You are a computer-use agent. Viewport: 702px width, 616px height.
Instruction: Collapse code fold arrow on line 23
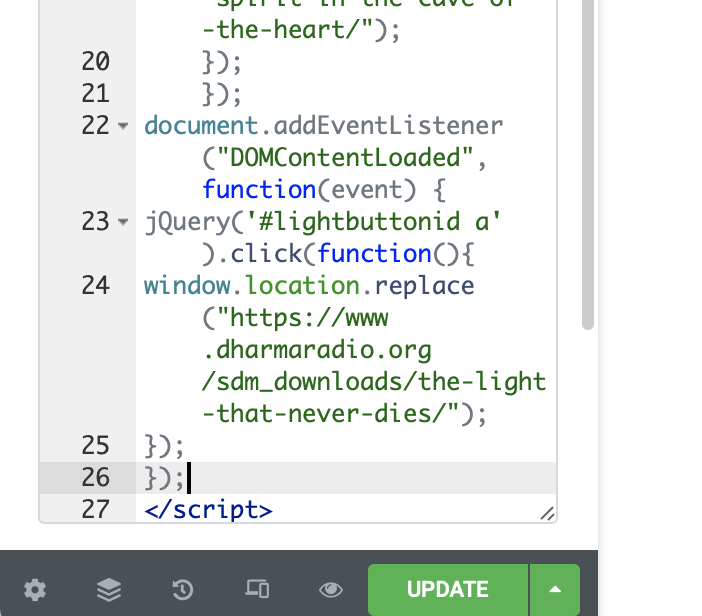pyautogui.click(x=123, y=222)
